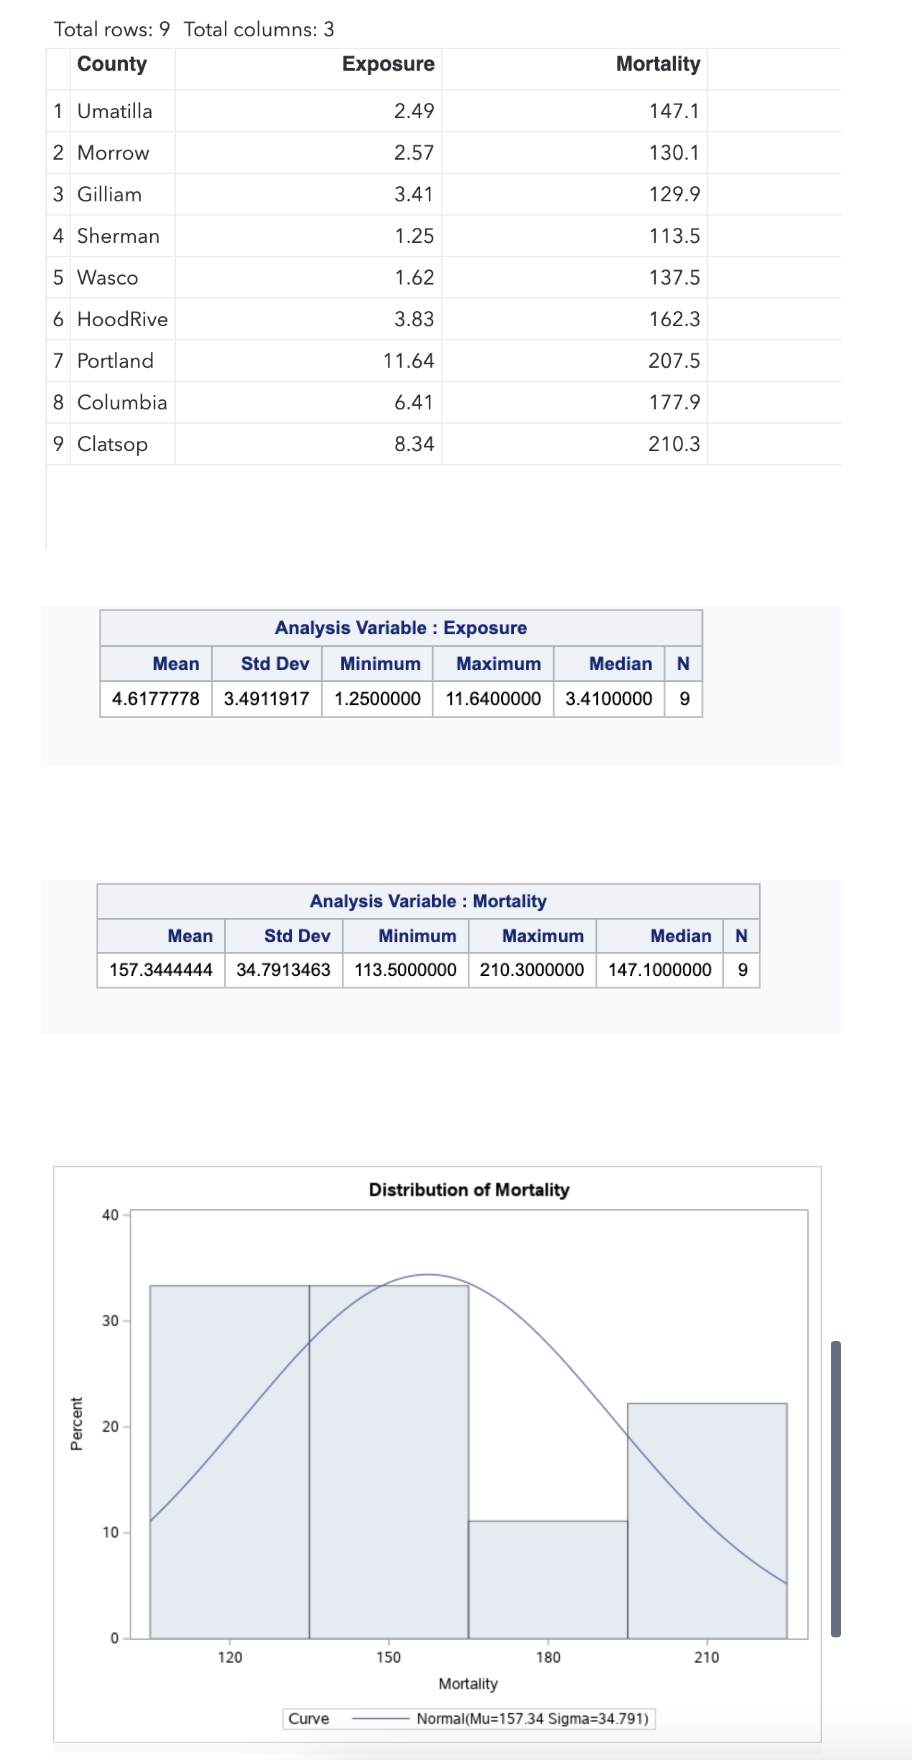This screenshot has height=1760, width=912.
Task: Click the shortest histogram bar near 180
Action: point(548,1579)
